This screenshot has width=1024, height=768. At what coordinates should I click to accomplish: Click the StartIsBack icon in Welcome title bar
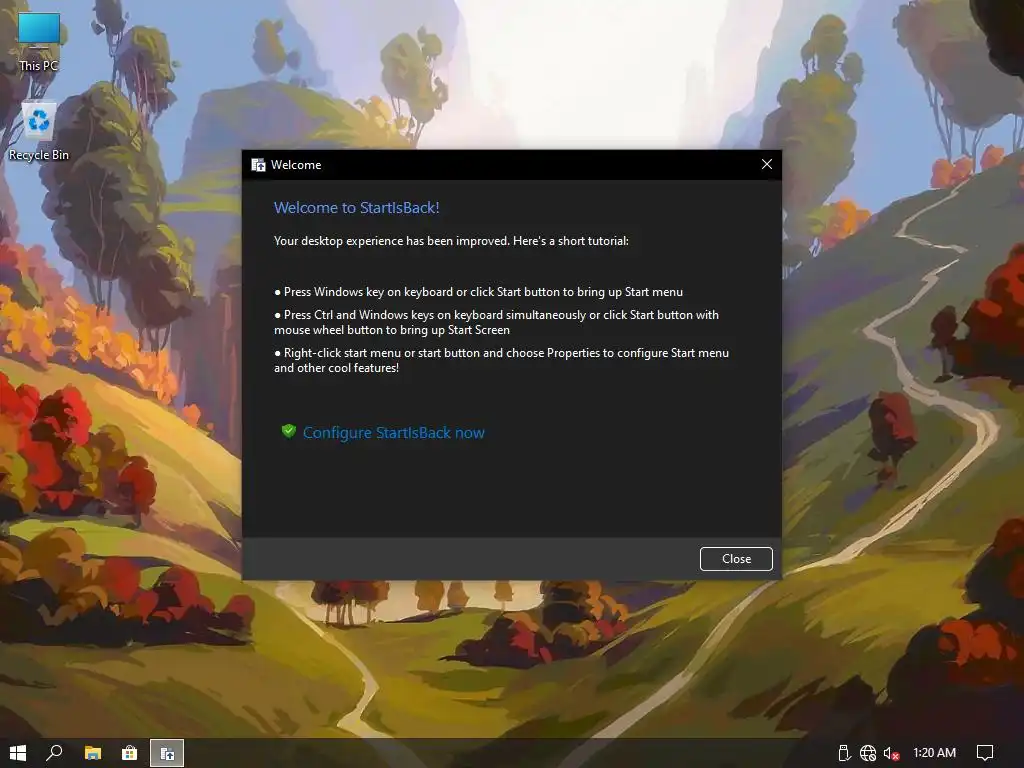pos(258,165)
